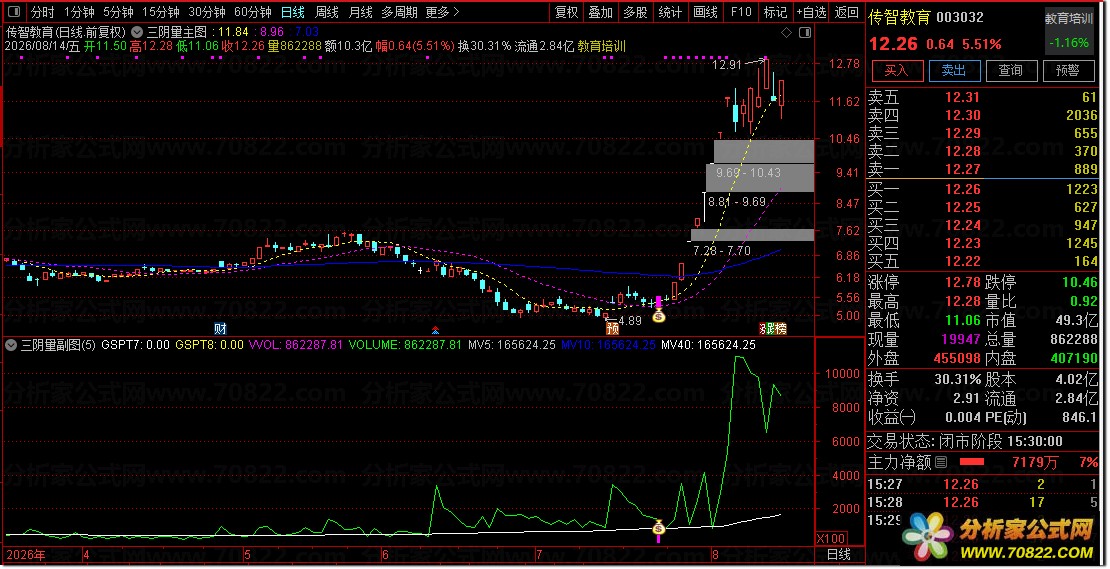Image resolution: width=1110 pixels, height=569 pixels.
Task: Click the 换手 30.31% value
Action: (958, 380)
